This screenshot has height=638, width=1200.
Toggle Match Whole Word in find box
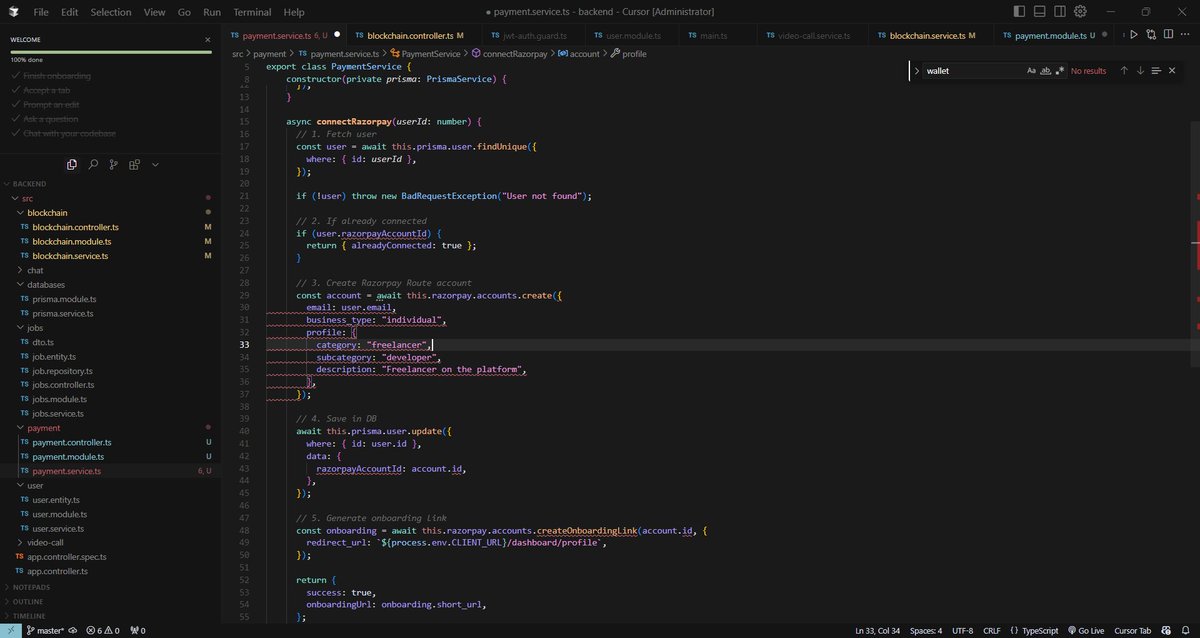1045,71
